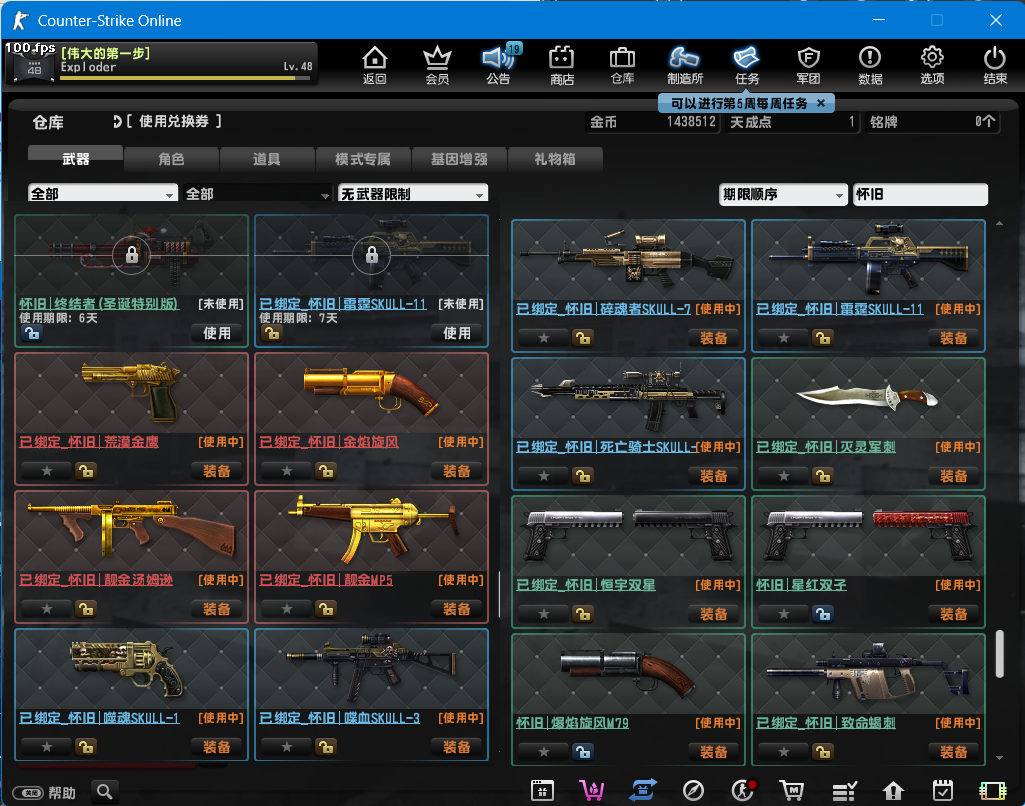Viewport: 1025px width, 806px height.
Task: Click 装备 for 噬魂SKULL-1
Action: (x=216, y=747)
